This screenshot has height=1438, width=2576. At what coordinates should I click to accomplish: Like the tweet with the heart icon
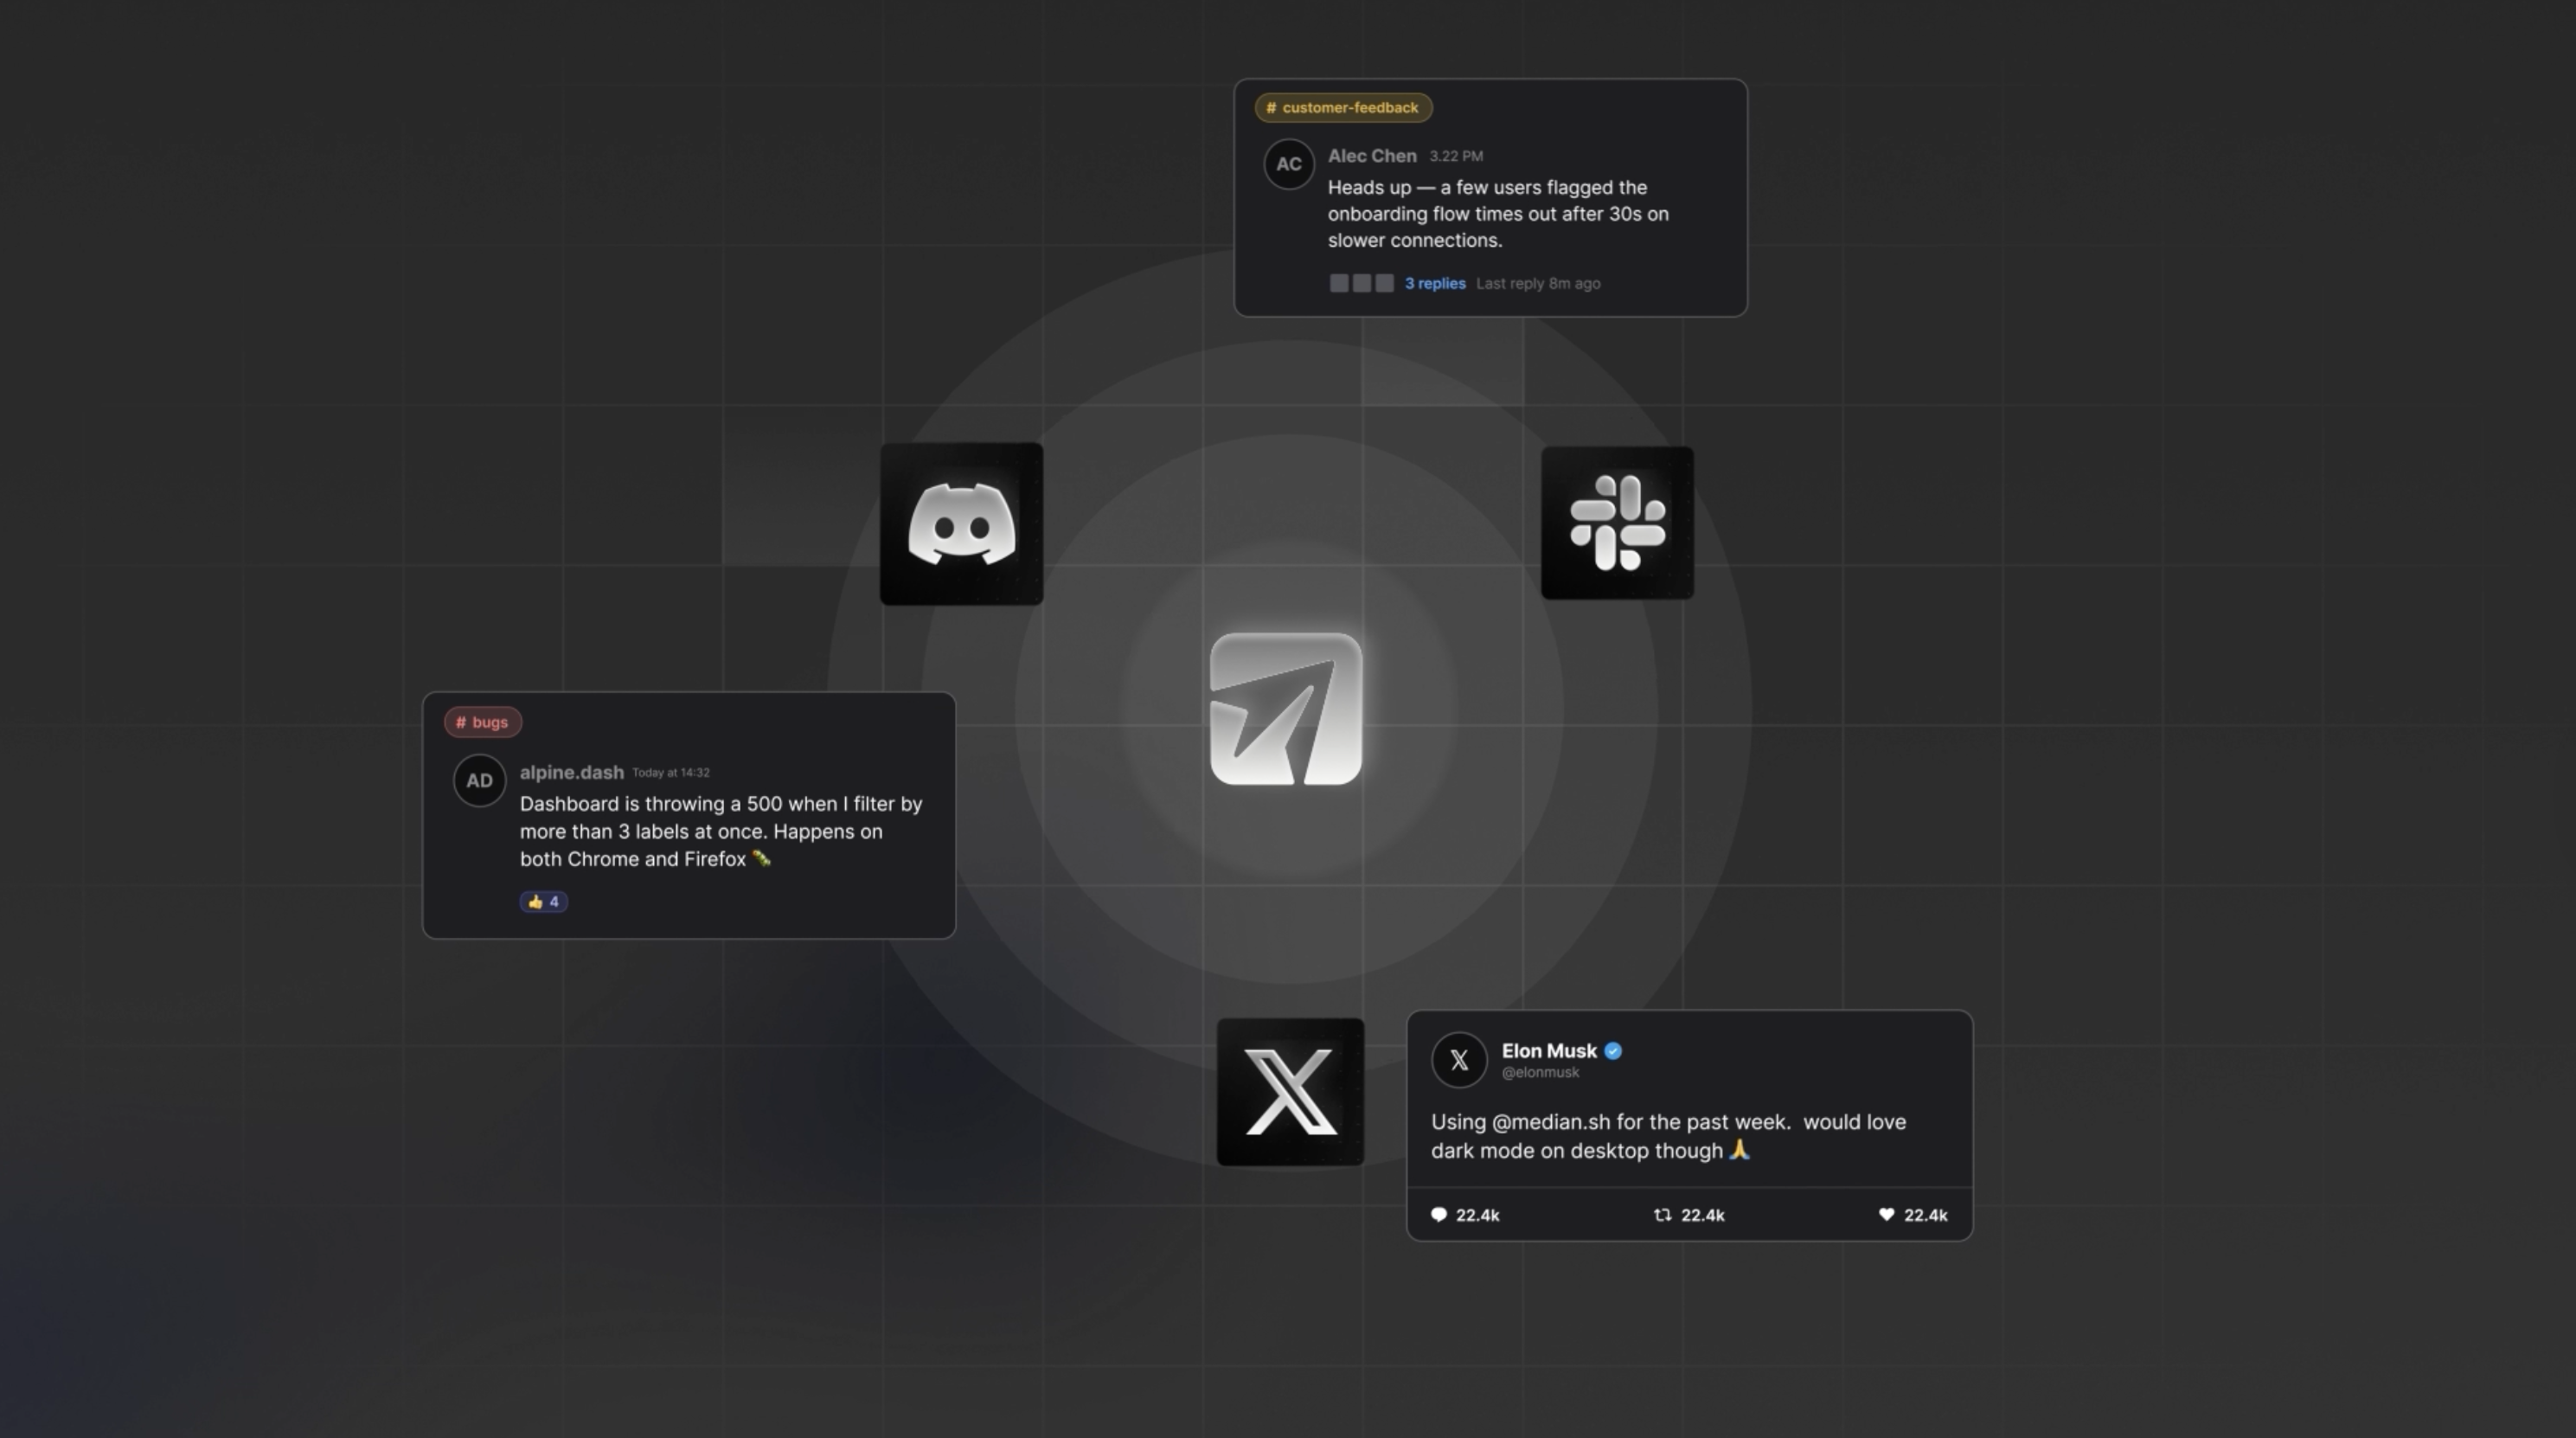pyautogui.click(x=1886, y=1215)
